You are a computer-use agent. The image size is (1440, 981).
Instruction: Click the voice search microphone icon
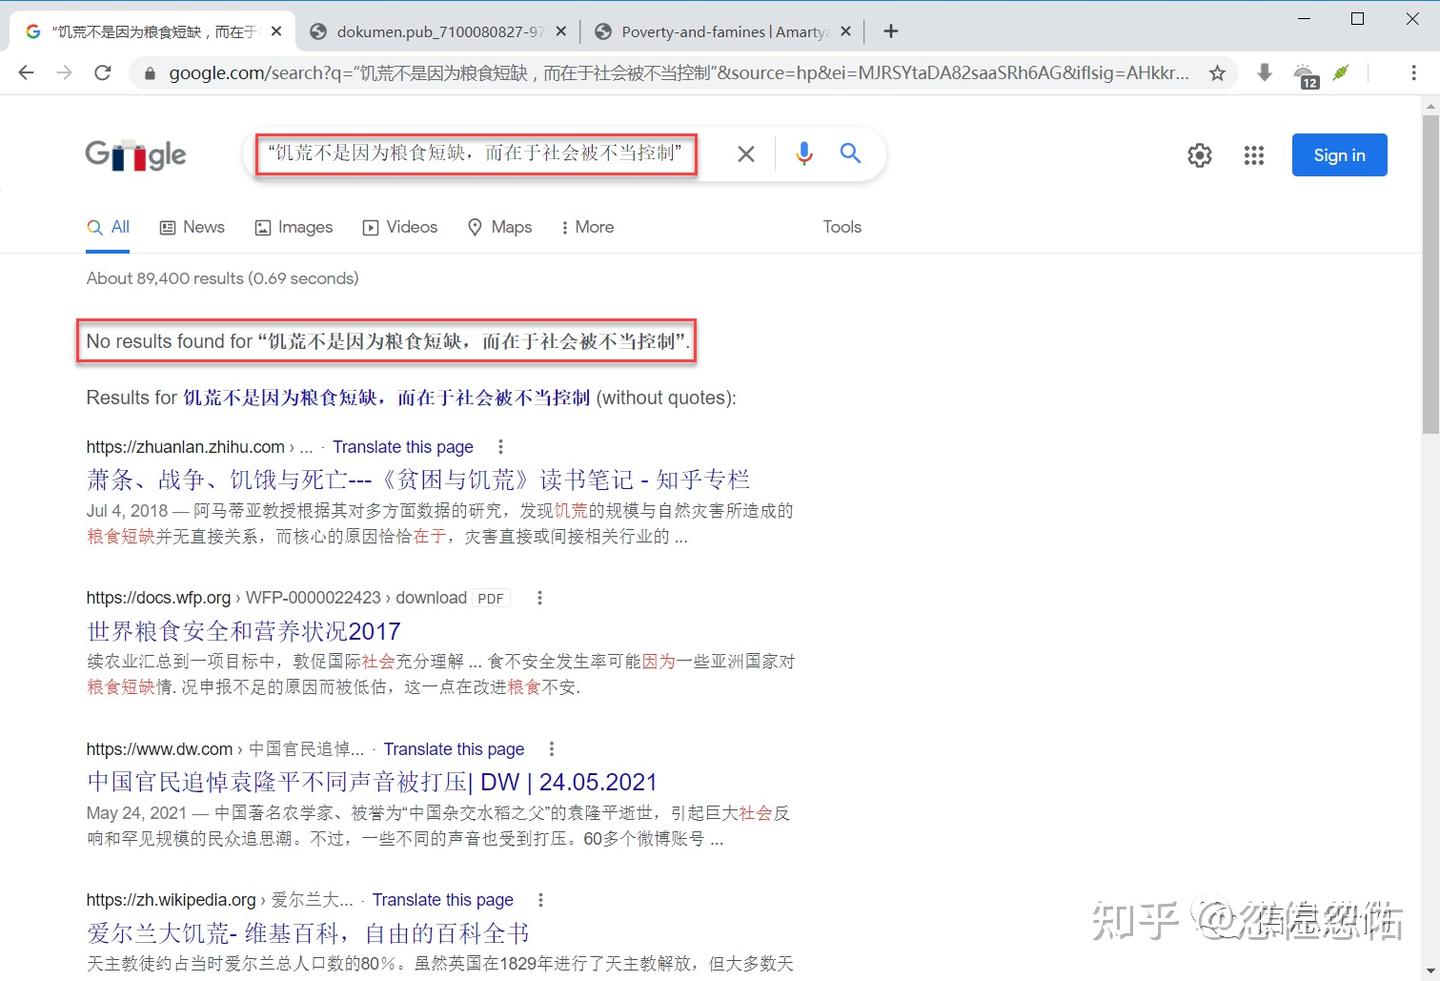803,153
